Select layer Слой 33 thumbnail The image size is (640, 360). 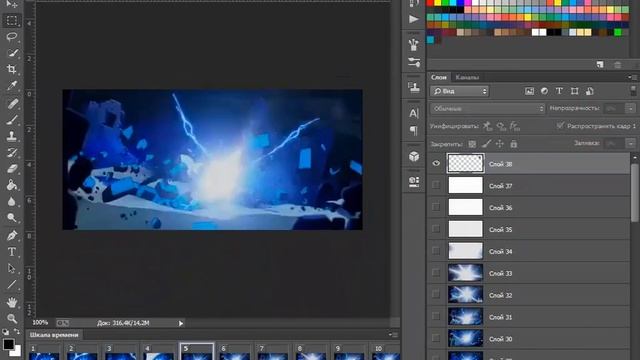465,273
